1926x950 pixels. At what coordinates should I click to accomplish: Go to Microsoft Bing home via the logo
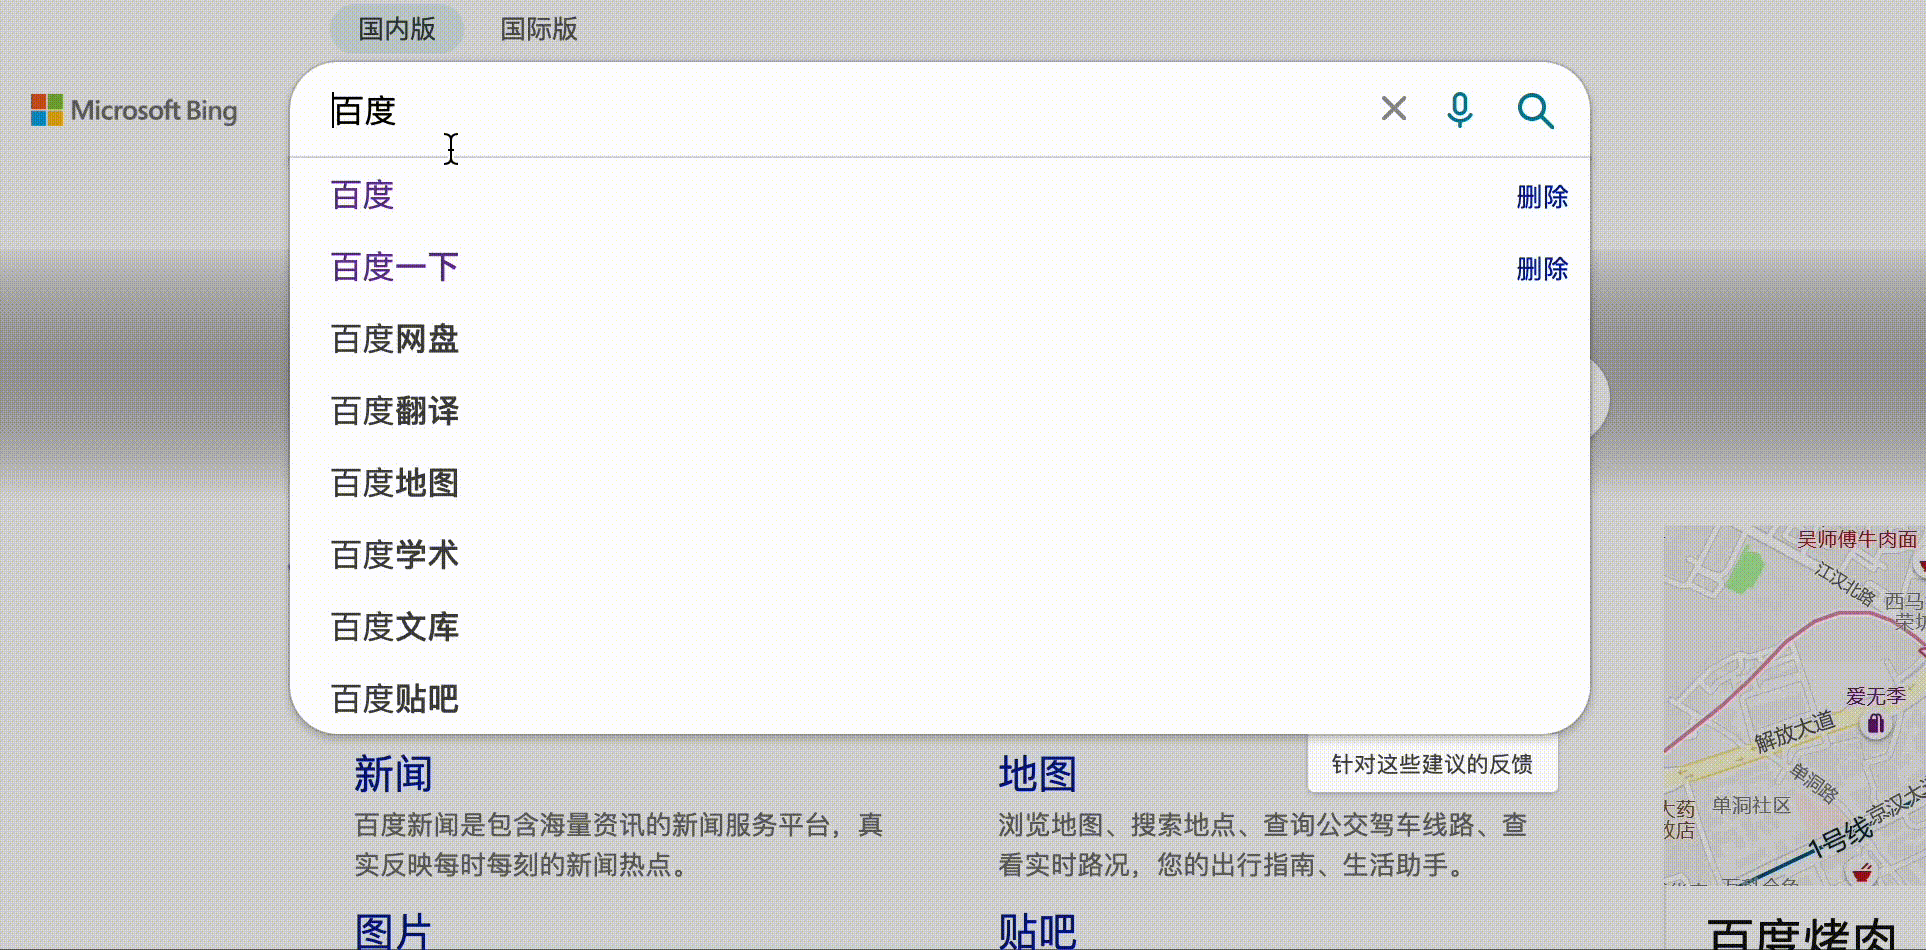(x=134, y=110)
